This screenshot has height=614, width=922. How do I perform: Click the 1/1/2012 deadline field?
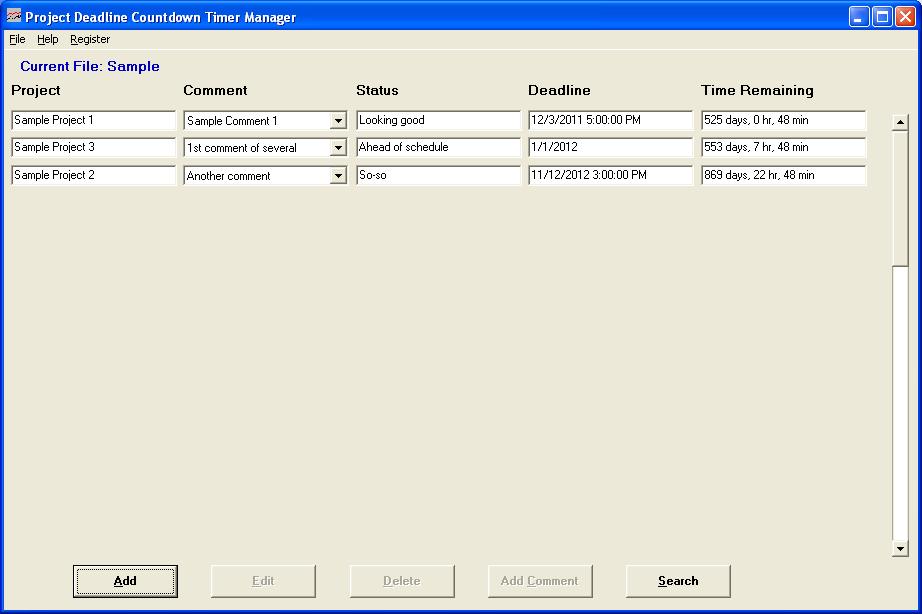click(610, 147)
